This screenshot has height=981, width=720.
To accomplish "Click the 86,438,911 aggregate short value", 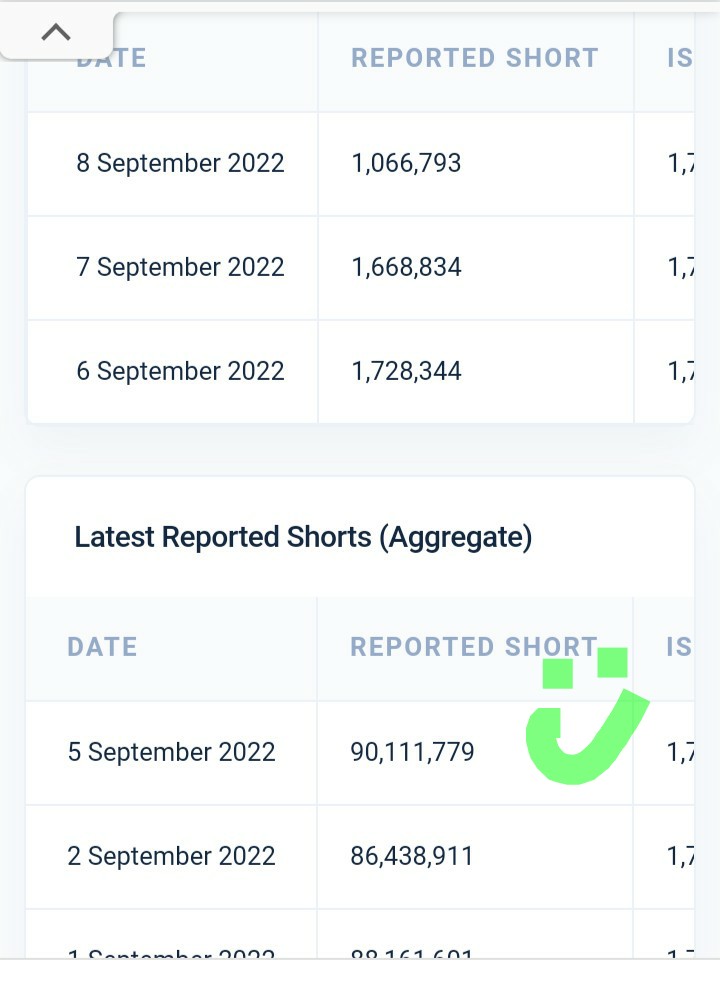I will tap(412, 856).
